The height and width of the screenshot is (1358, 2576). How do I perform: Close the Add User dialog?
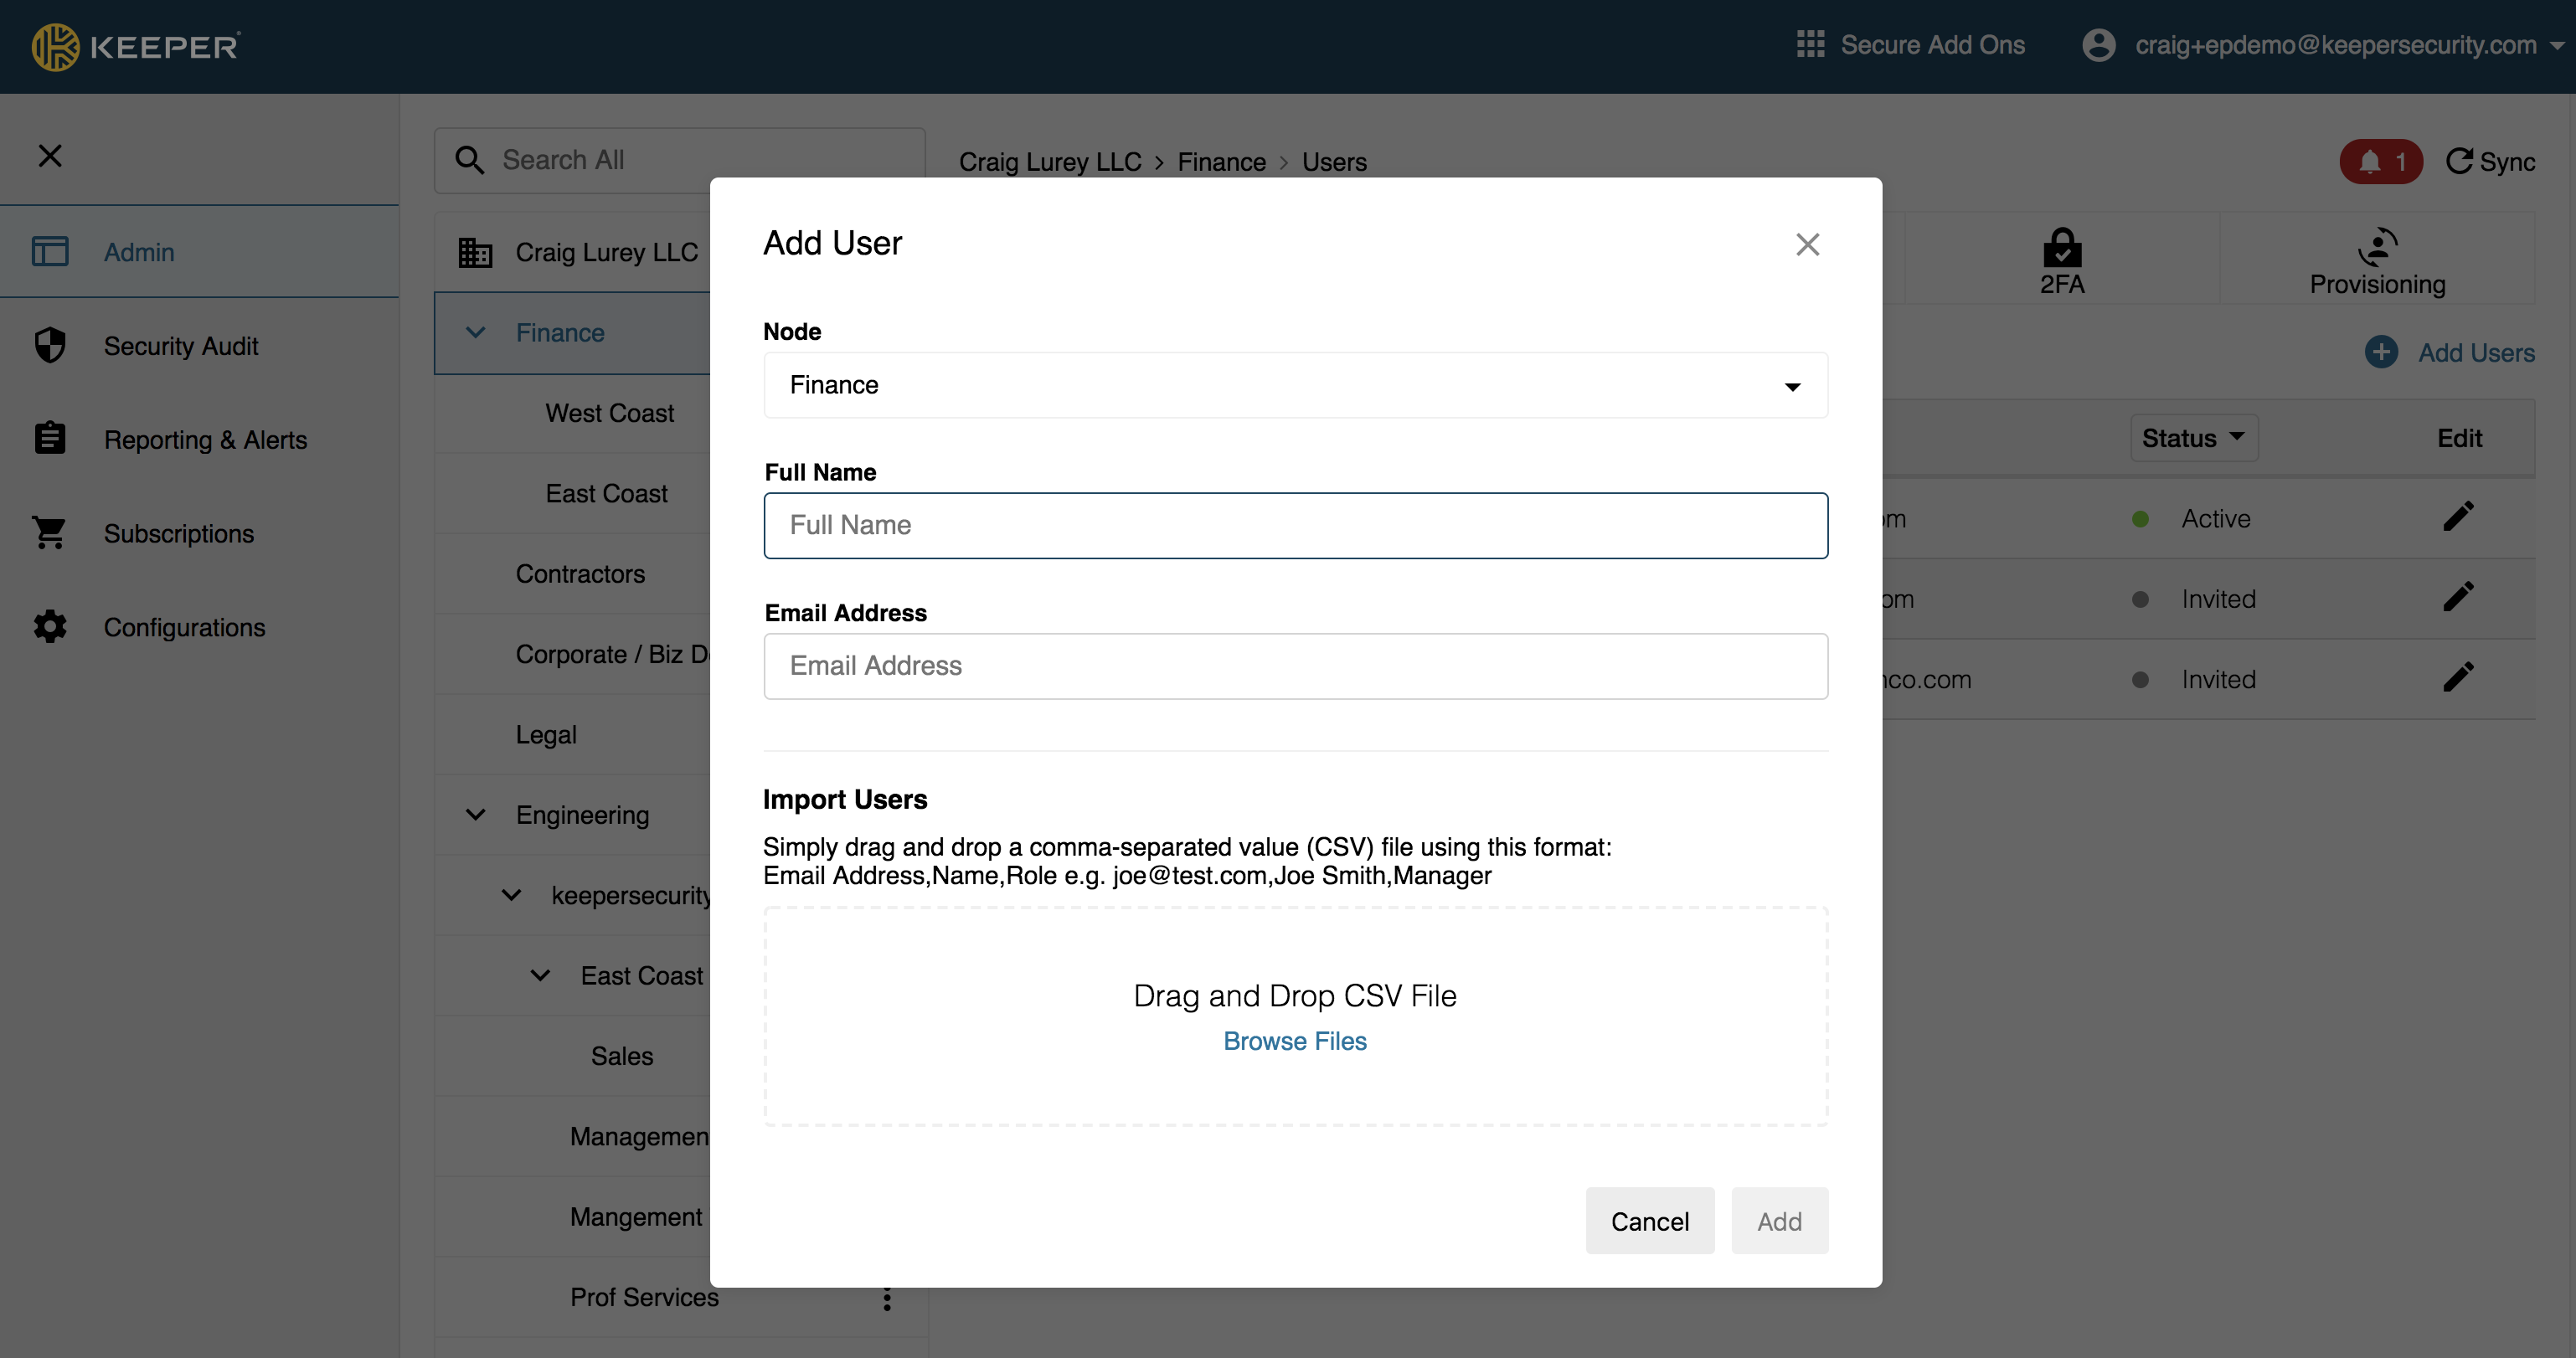pyautogui.click(x=1806, y=244)
